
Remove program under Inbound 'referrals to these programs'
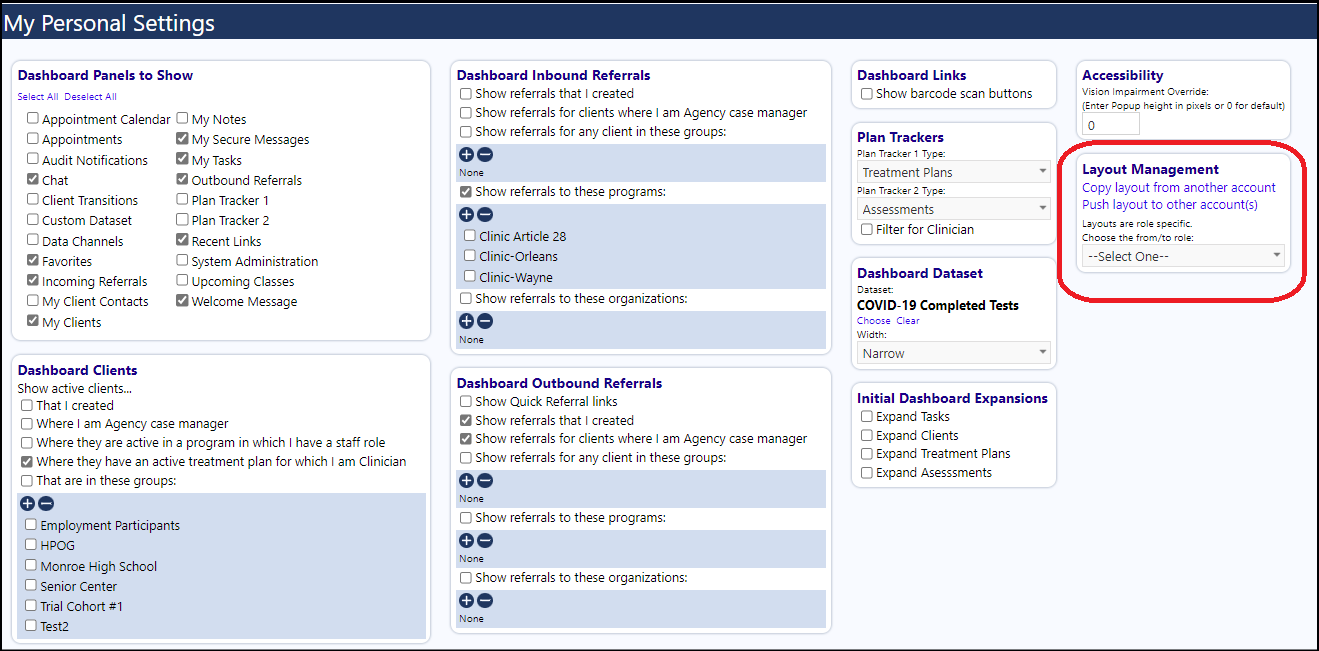pyautogui.click(x=484, y=215)
